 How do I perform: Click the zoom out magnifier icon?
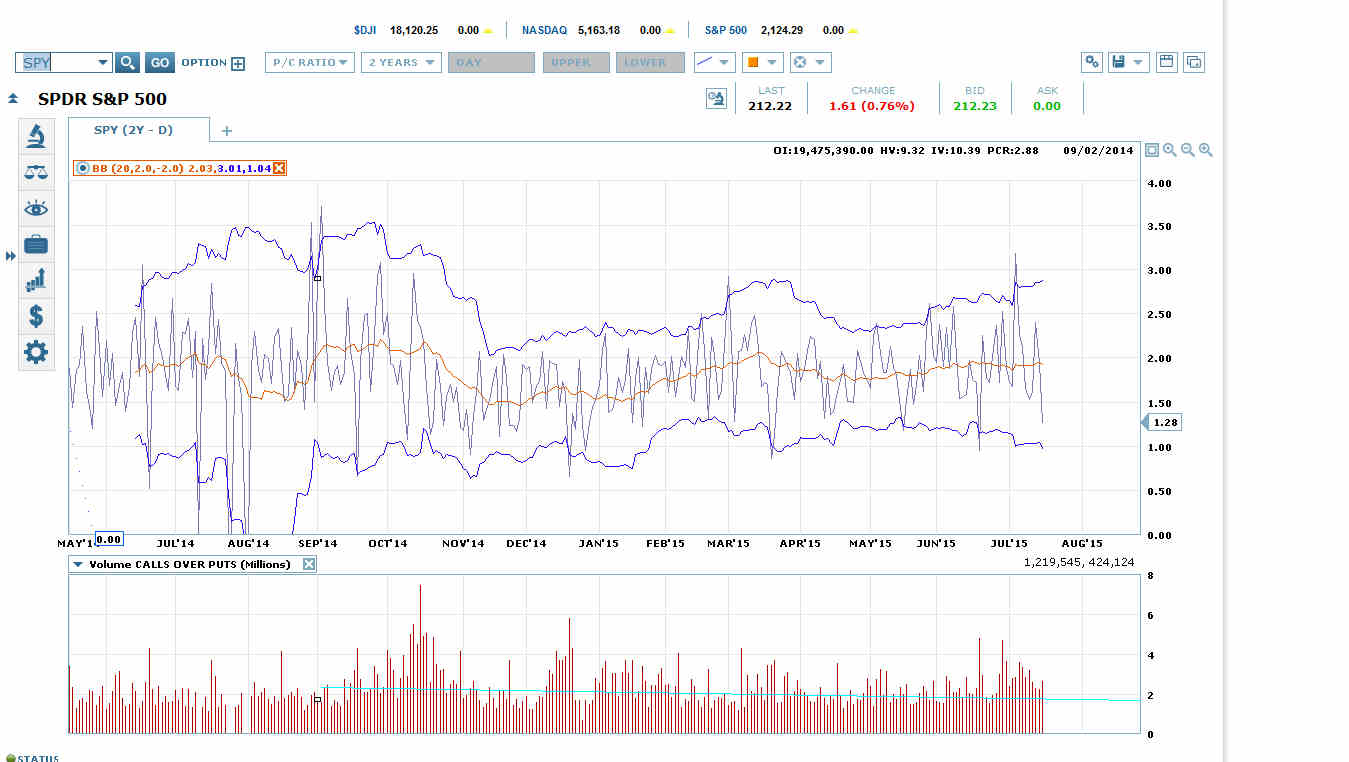(x=1188, y=150)
